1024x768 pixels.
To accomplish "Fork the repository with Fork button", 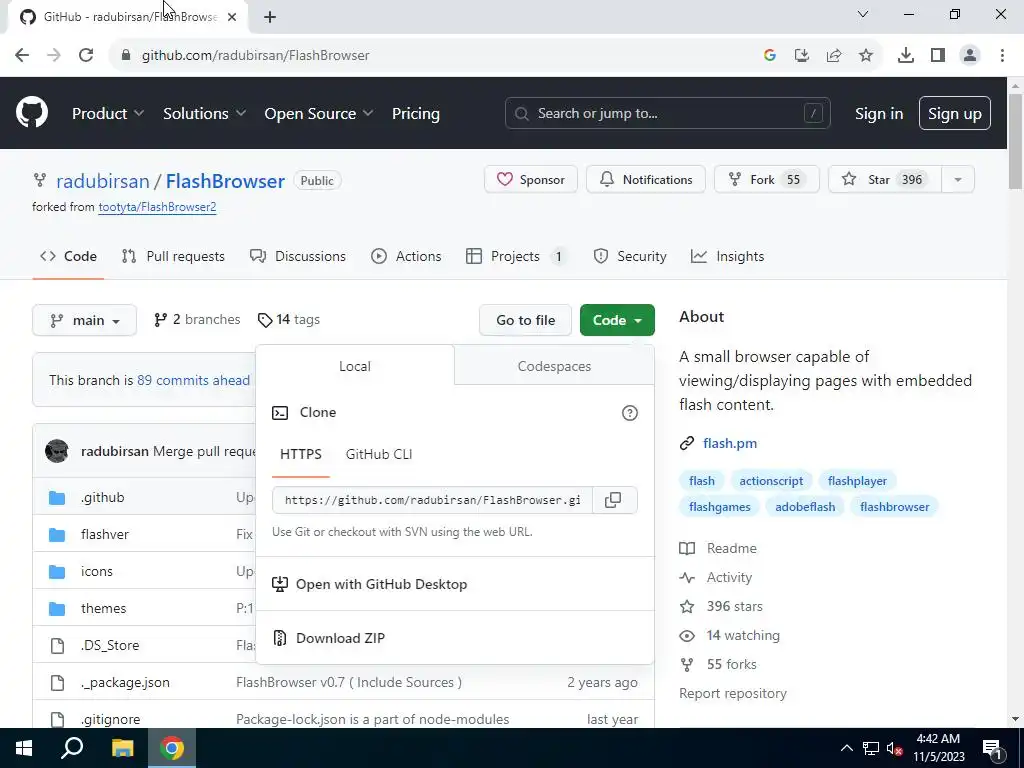I will click(767, 180).
